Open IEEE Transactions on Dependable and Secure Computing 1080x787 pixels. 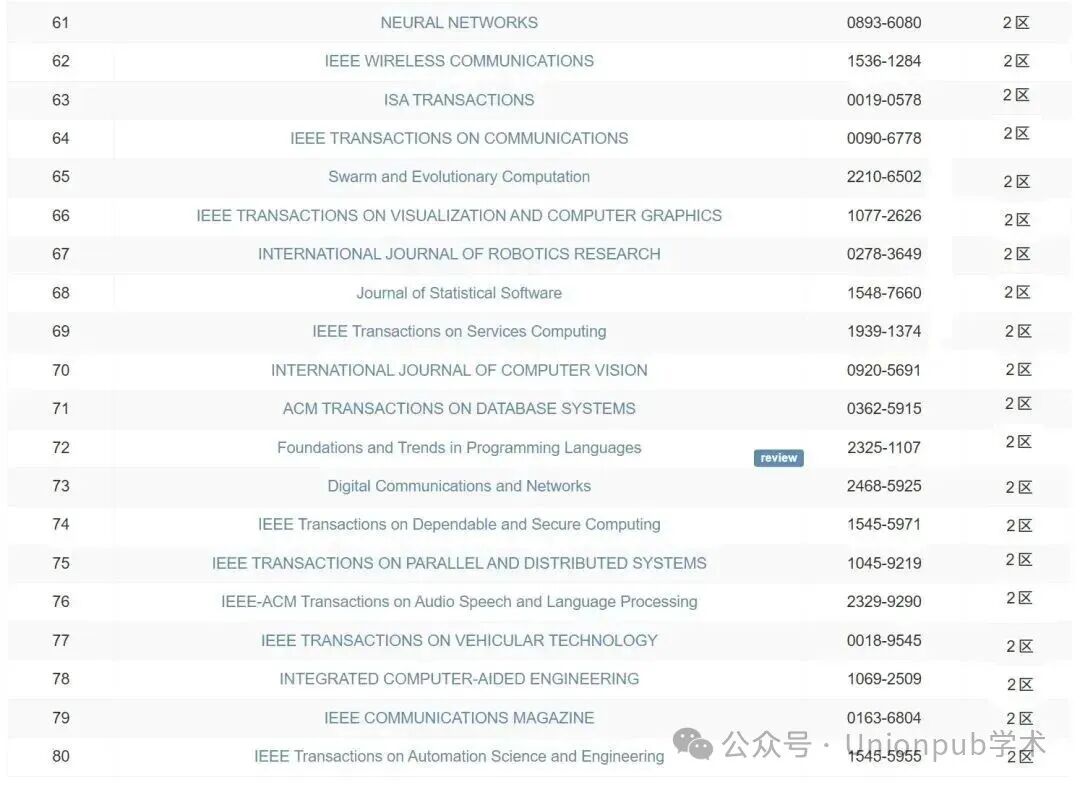coord(459,525)
